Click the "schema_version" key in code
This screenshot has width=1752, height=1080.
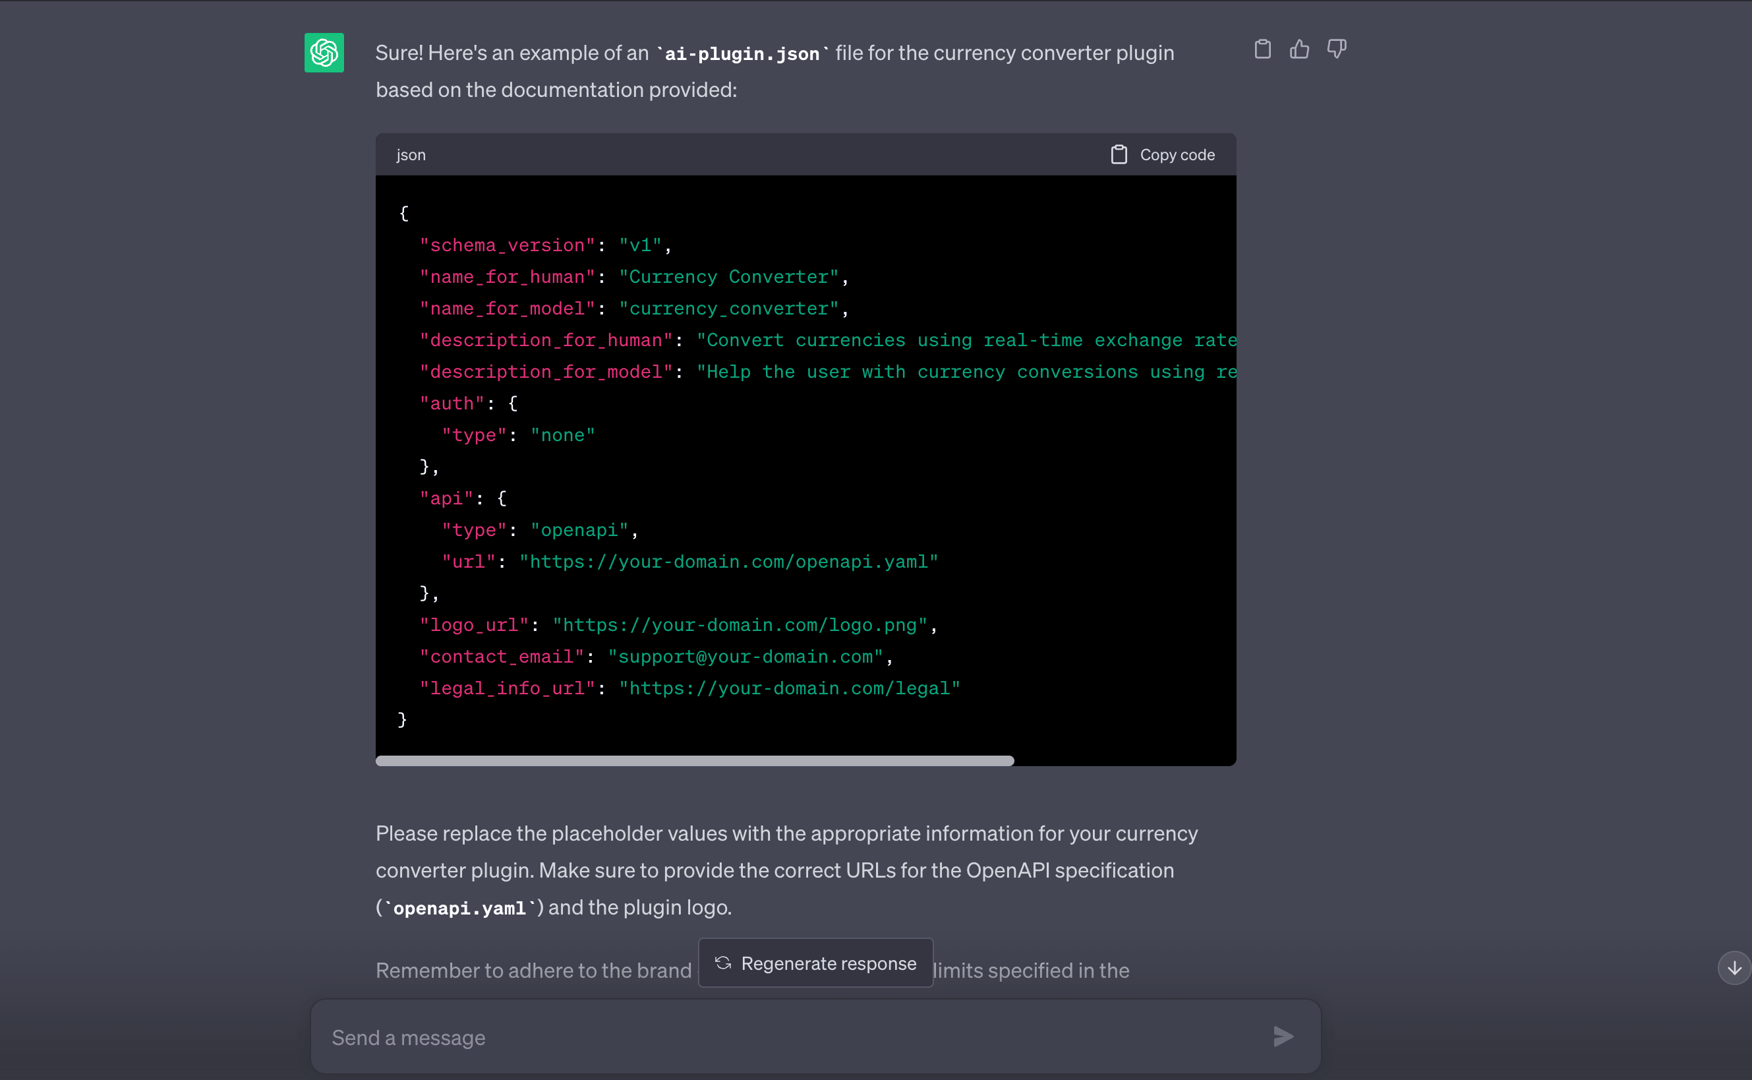coord(507,245)
